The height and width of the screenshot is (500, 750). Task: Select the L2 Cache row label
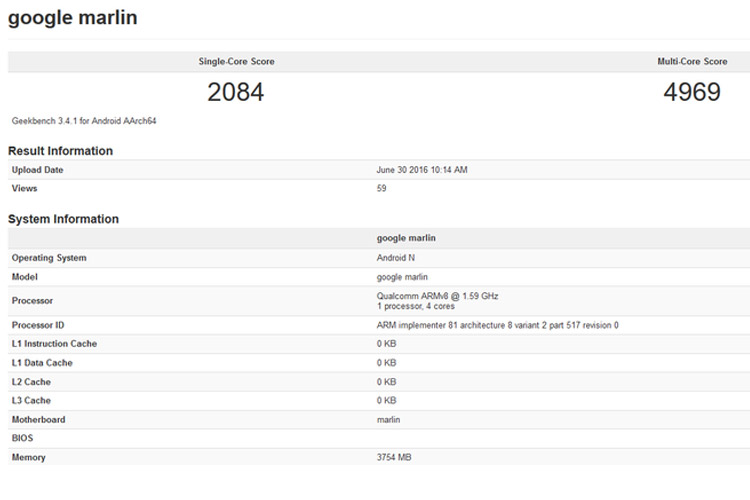pyautogui.click(x=31, y=382)
